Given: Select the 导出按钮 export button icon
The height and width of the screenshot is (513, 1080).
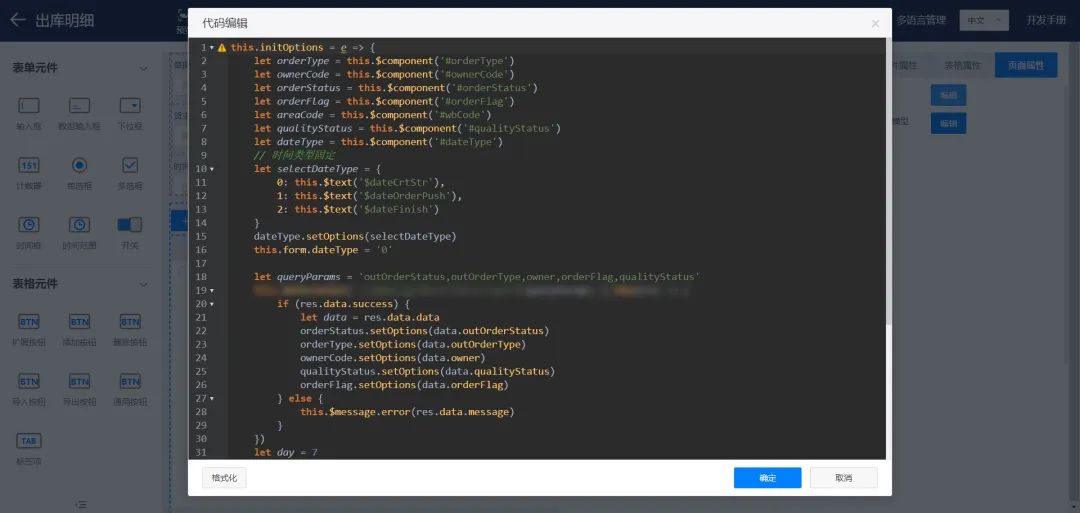Looking at the screenshot, I should tap(79, 382).
